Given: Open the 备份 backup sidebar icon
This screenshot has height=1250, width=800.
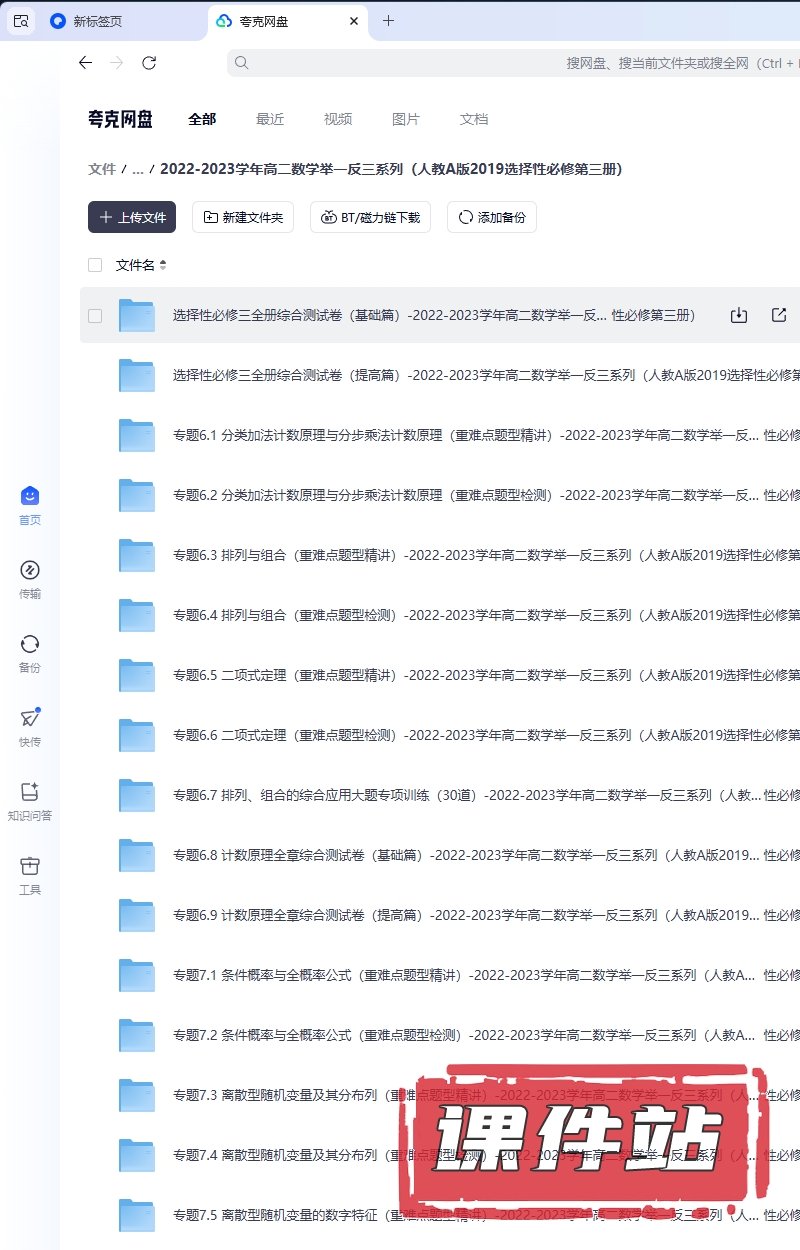Looking at the screenshot, I should point(29,645).
